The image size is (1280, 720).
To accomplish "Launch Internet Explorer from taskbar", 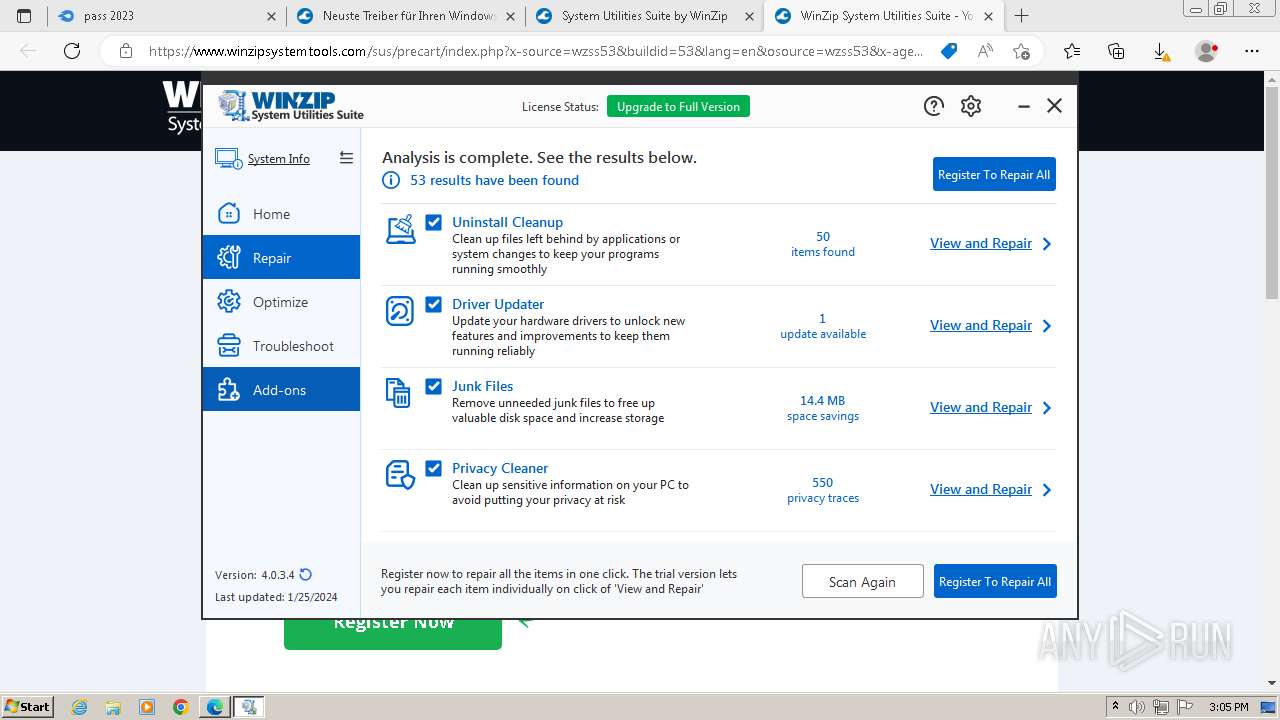I will (x=79, y=707).
